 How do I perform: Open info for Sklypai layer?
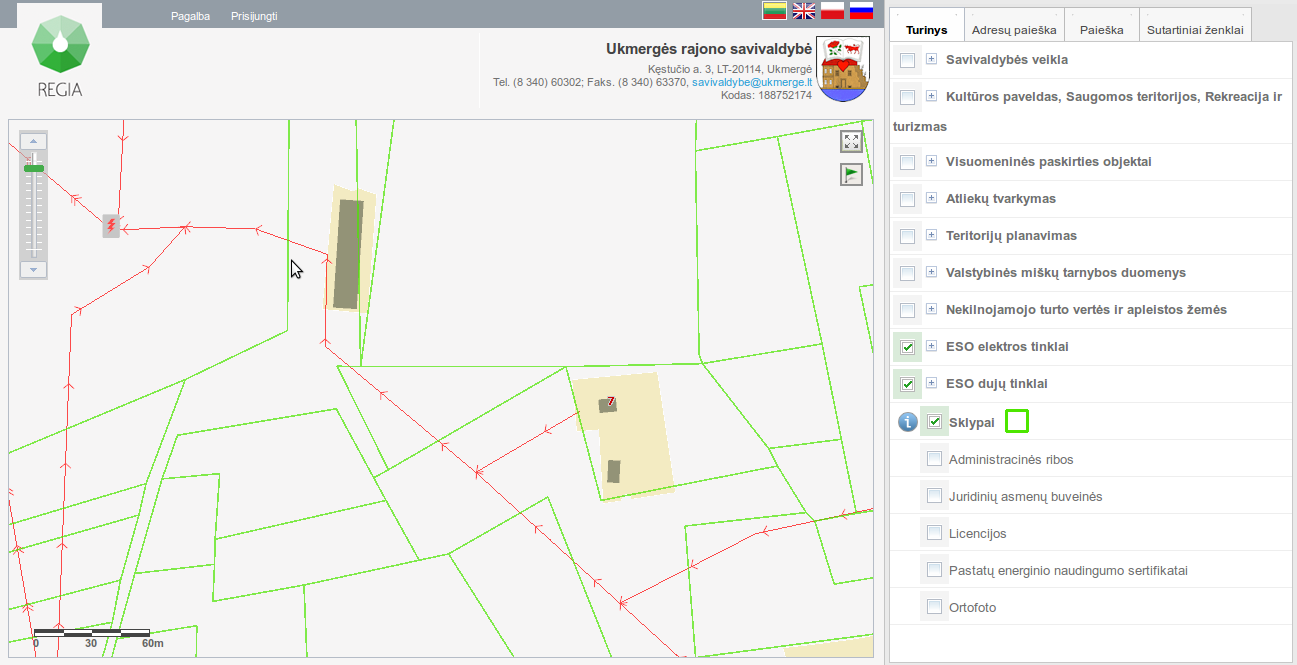click(x=907, y=422)
